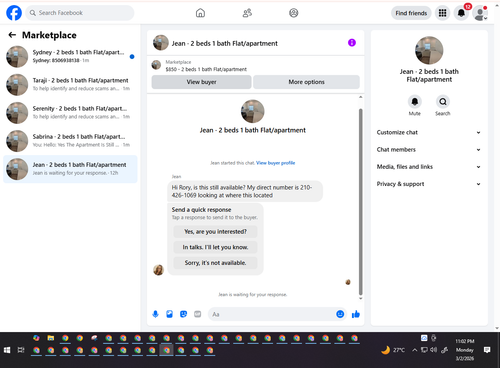Open Task View on the taskbar
The width and height of the screenshot is (500, 368).
pos(21,350)
